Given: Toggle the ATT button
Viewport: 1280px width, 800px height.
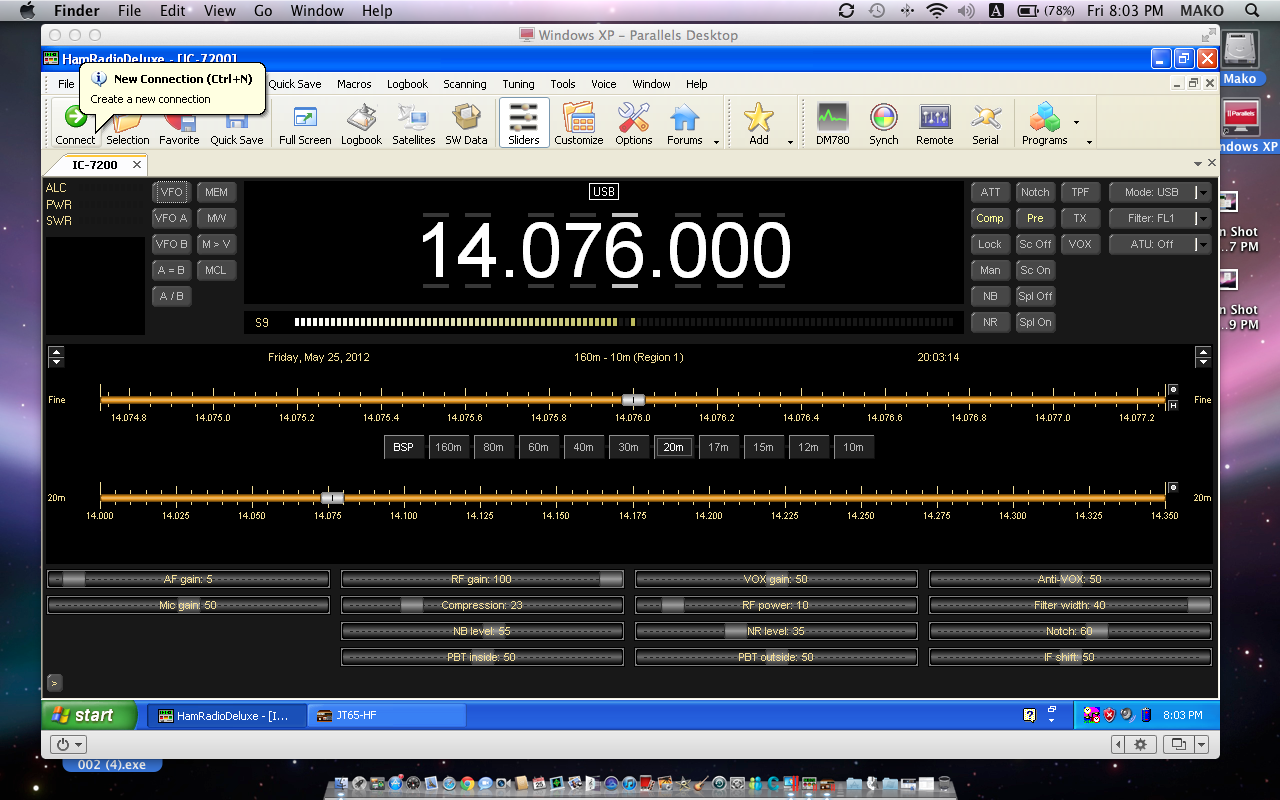Looking at the screenshot, I should (x=990, y=192).
